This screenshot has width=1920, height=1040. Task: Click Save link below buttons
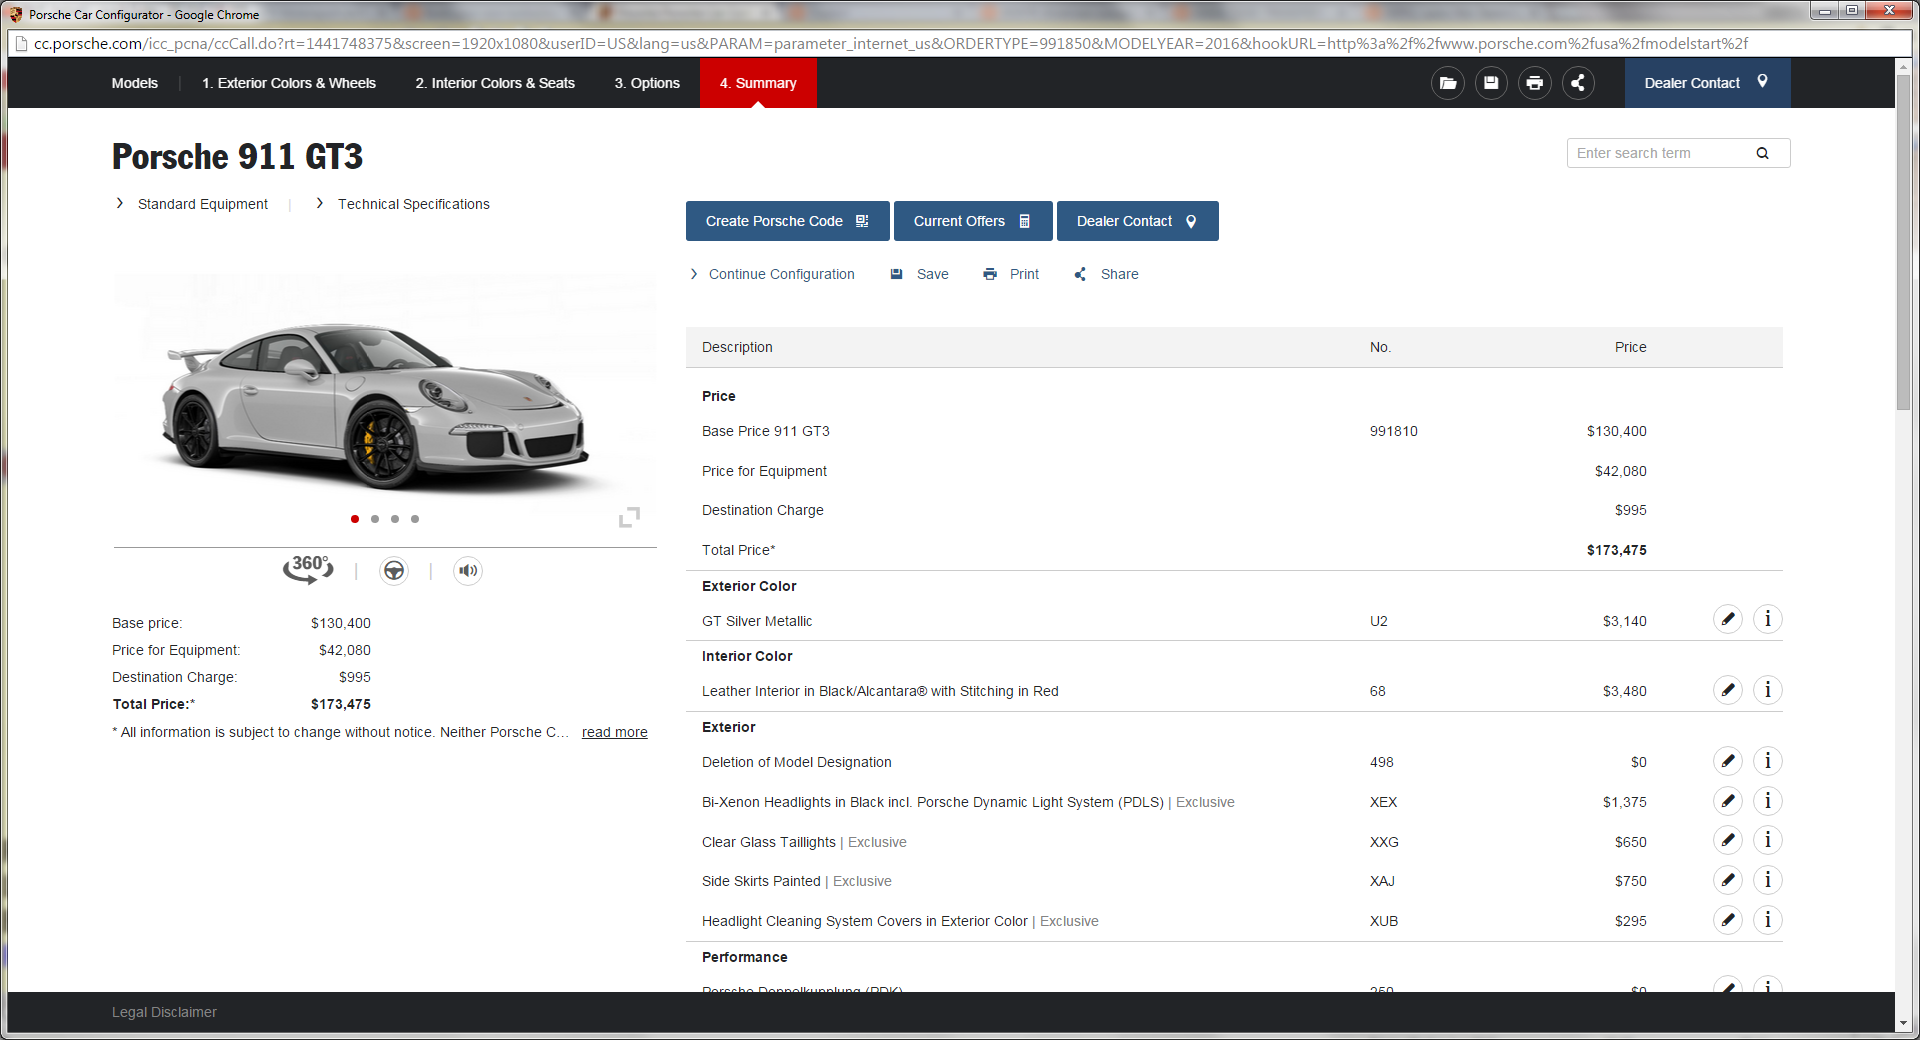pos(920,274)
